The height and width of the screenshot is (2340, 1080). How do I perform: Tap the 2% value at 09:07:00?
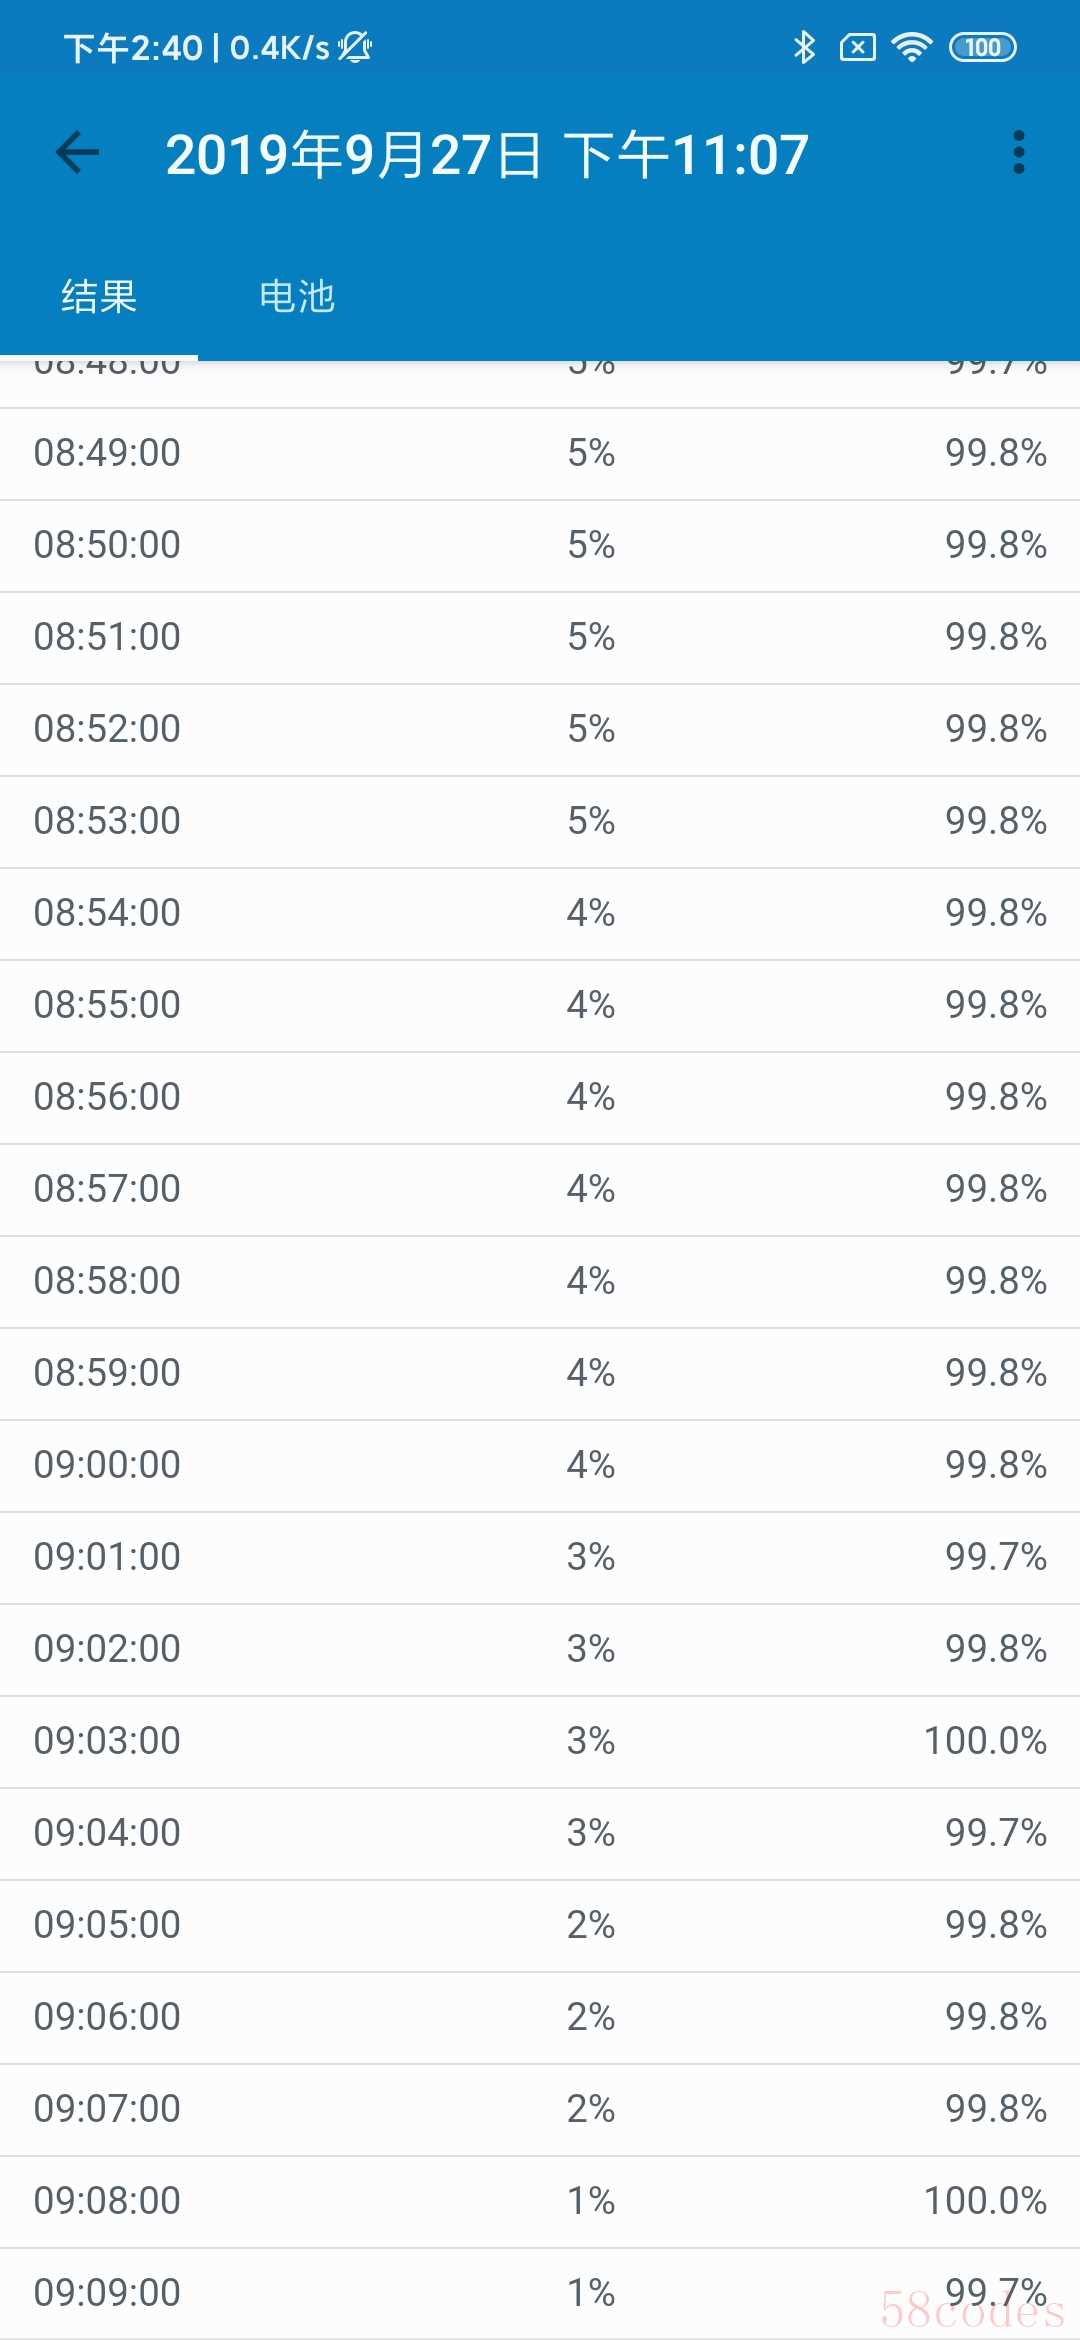tap(590, 2109)
